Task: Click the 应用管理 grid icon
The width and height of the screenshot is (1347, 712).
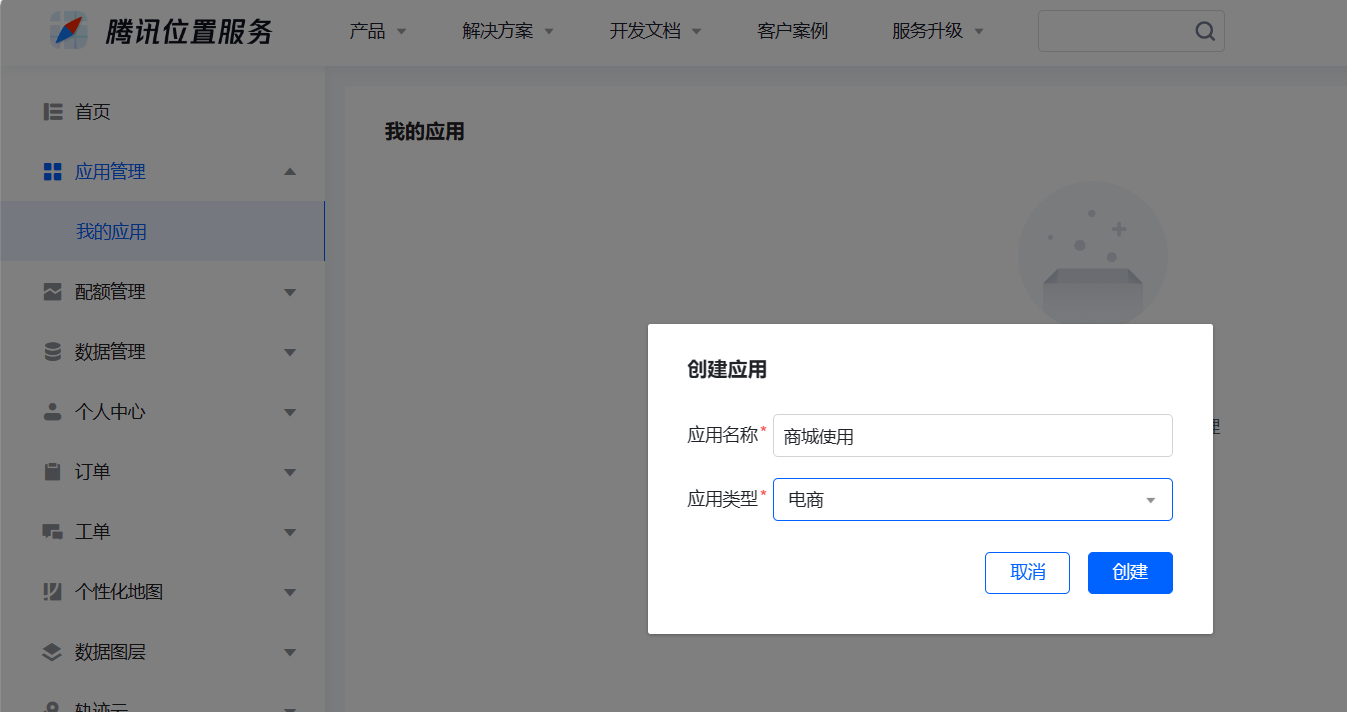Action: pyautogui.click(x=53, y=172)
